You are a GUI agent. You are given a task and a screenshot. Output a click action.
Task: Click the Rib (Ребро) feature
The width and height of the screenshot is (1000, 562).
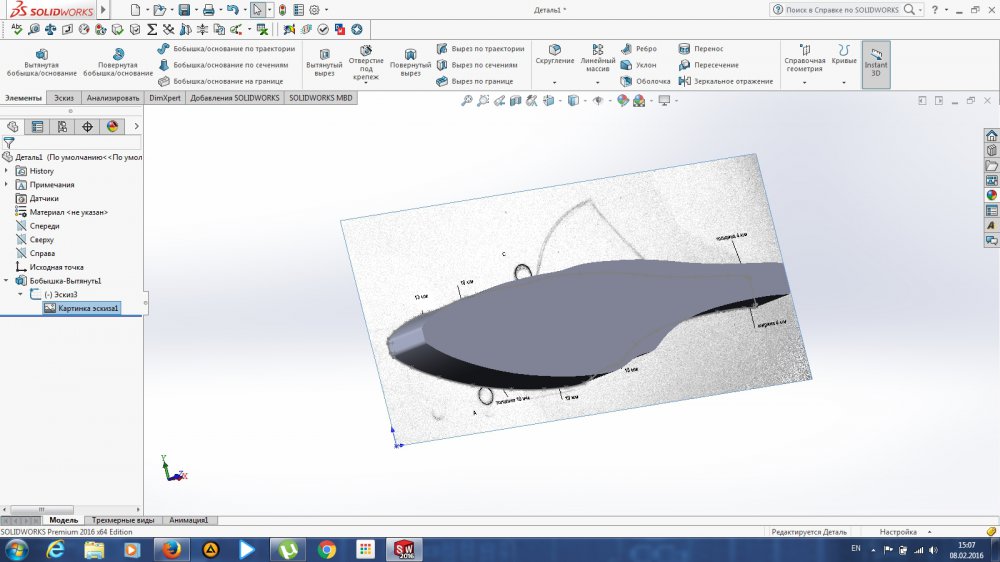click(x=640, y=48)
